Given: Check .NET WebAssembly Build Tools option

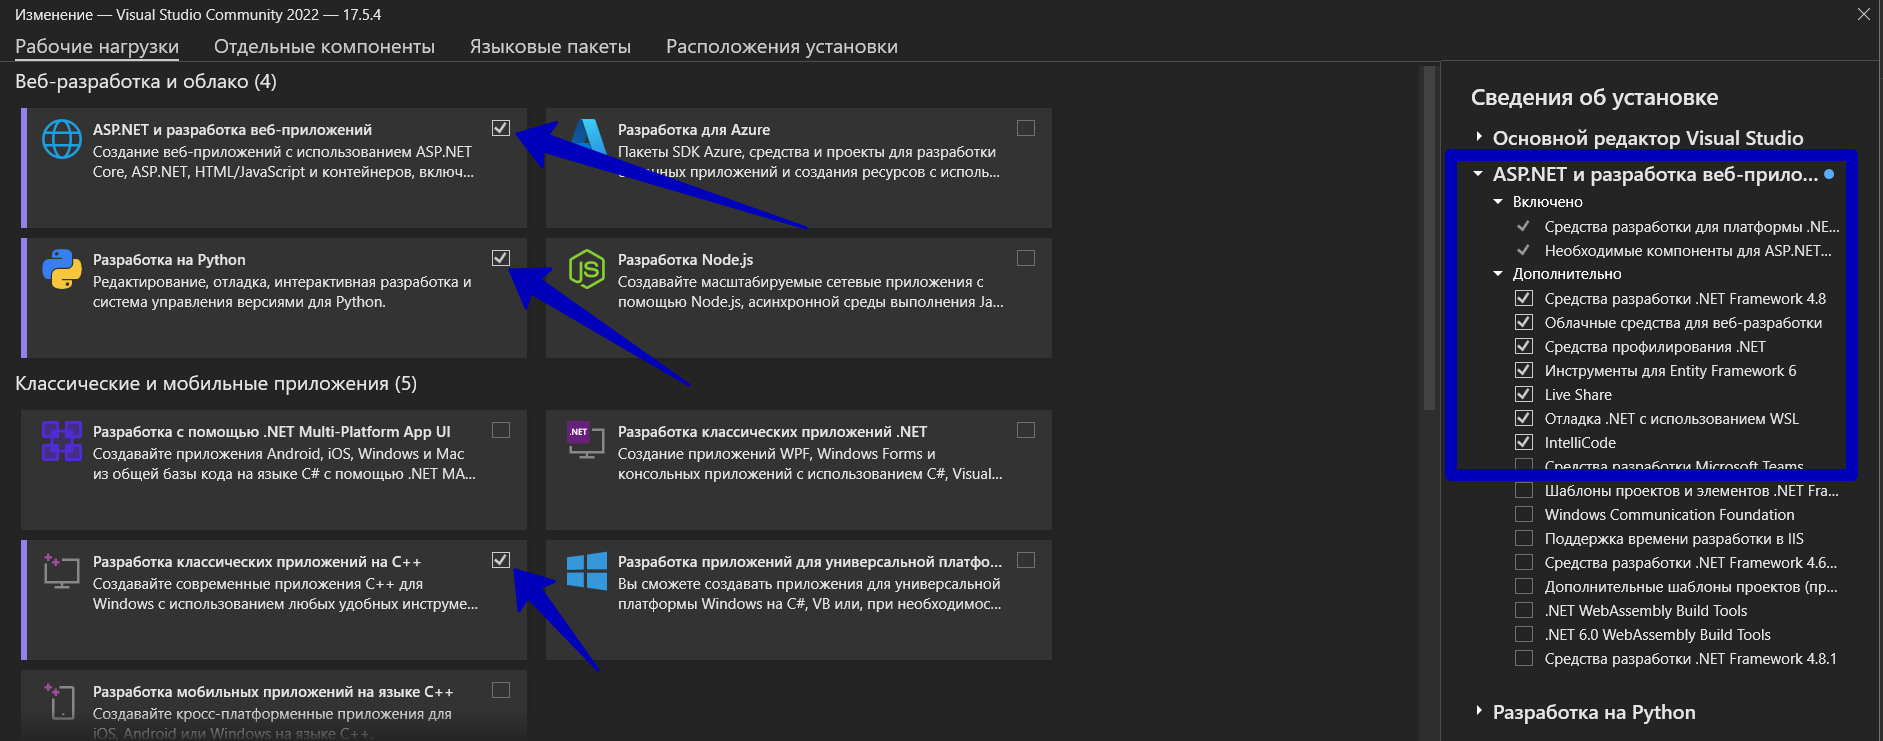Looking at the screenshot, I should pyautogui.click(x=1524, y=610).
